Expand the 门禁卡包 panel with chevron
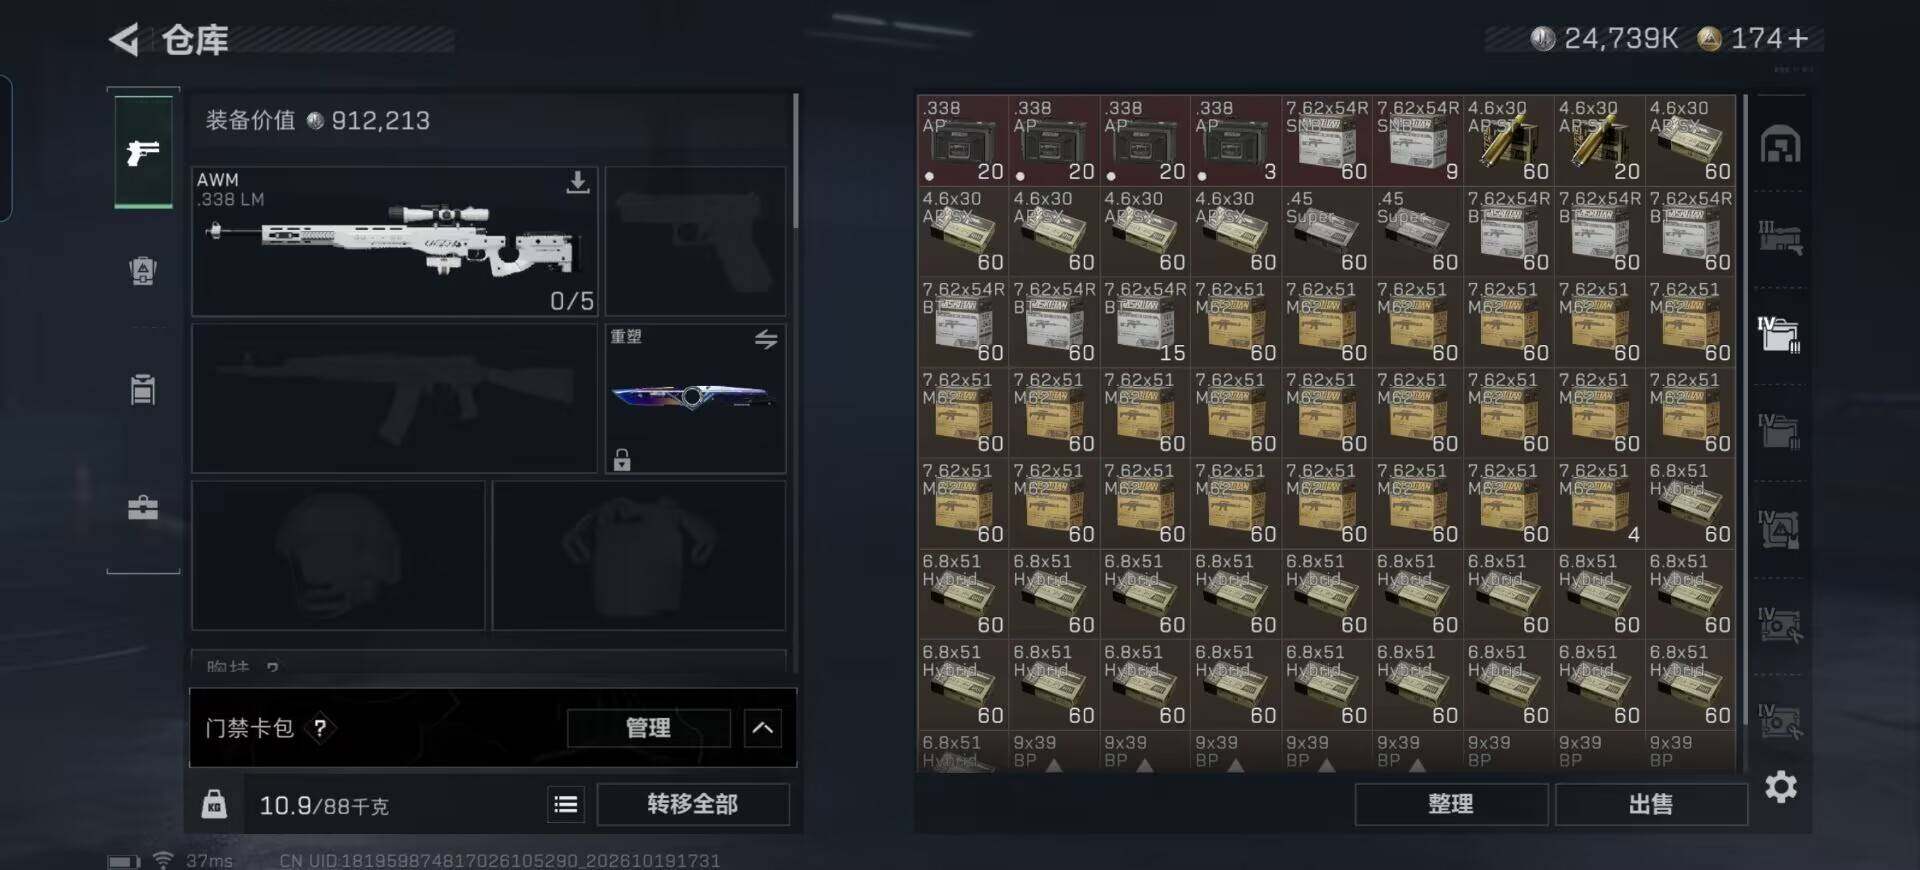The image size is (1920, 870). tap(762, 728)
